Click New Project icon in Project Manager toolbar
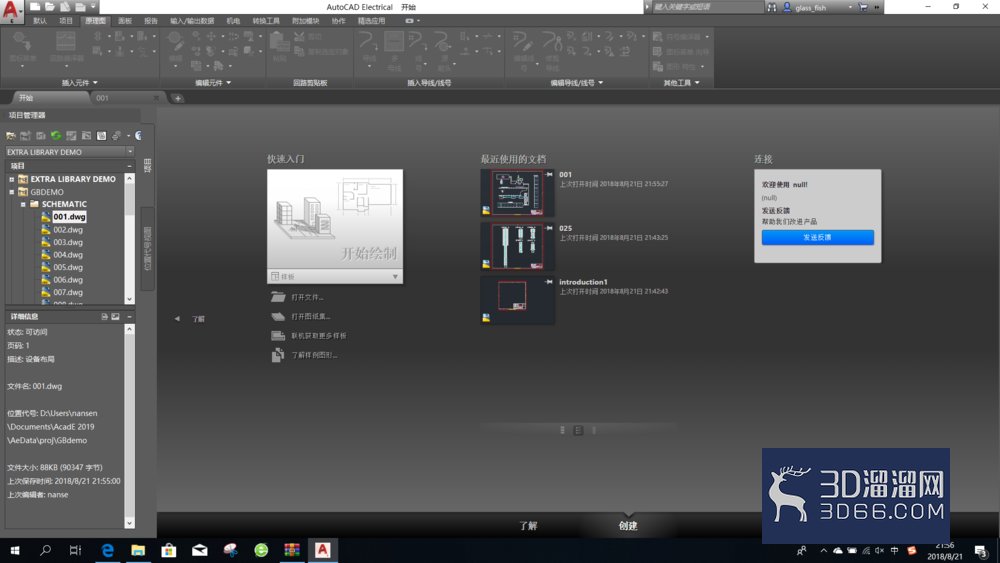 pos(26,136)
